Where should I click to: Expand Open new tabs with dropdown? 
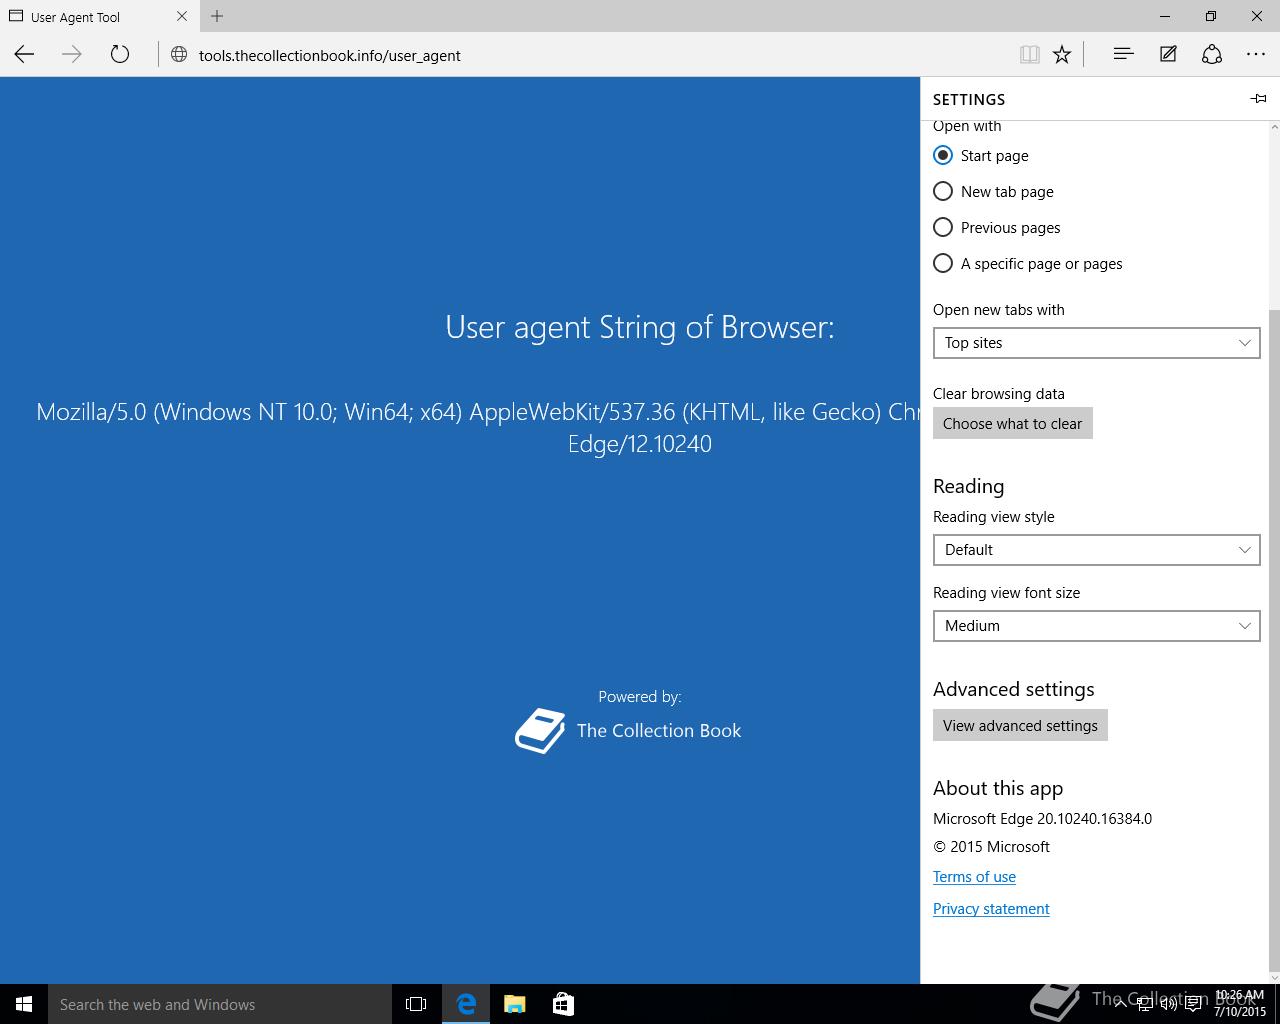pos(1096,343)
